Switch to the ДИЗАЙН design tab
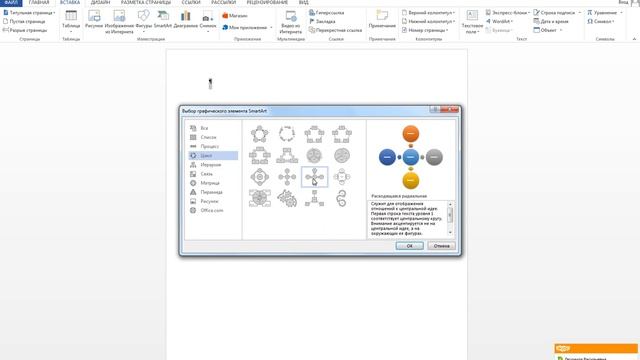Image resolution: width=640 pixels, height=360 pixels. tap(100, 2)
